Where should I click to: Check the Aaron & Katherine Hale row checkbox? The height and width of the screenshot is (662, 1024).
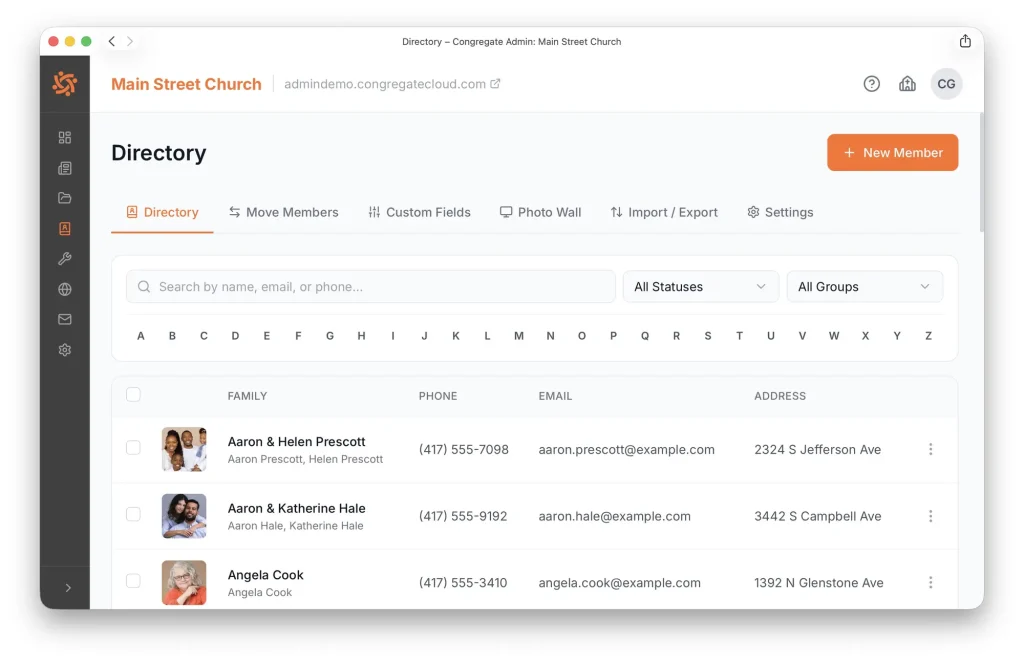point(133,514)
